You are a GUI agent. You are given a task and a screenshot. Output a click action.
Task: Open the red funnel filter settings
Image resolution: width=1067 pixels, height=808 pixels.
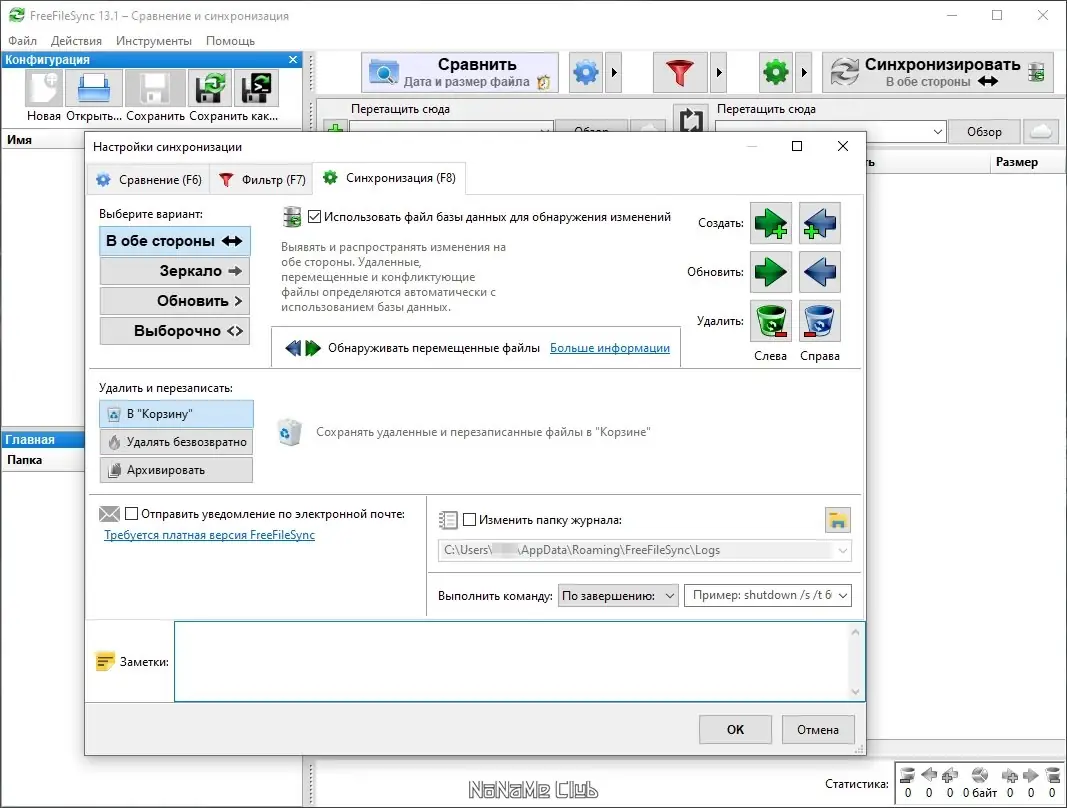pyautogui.click(x=679, y=72)
